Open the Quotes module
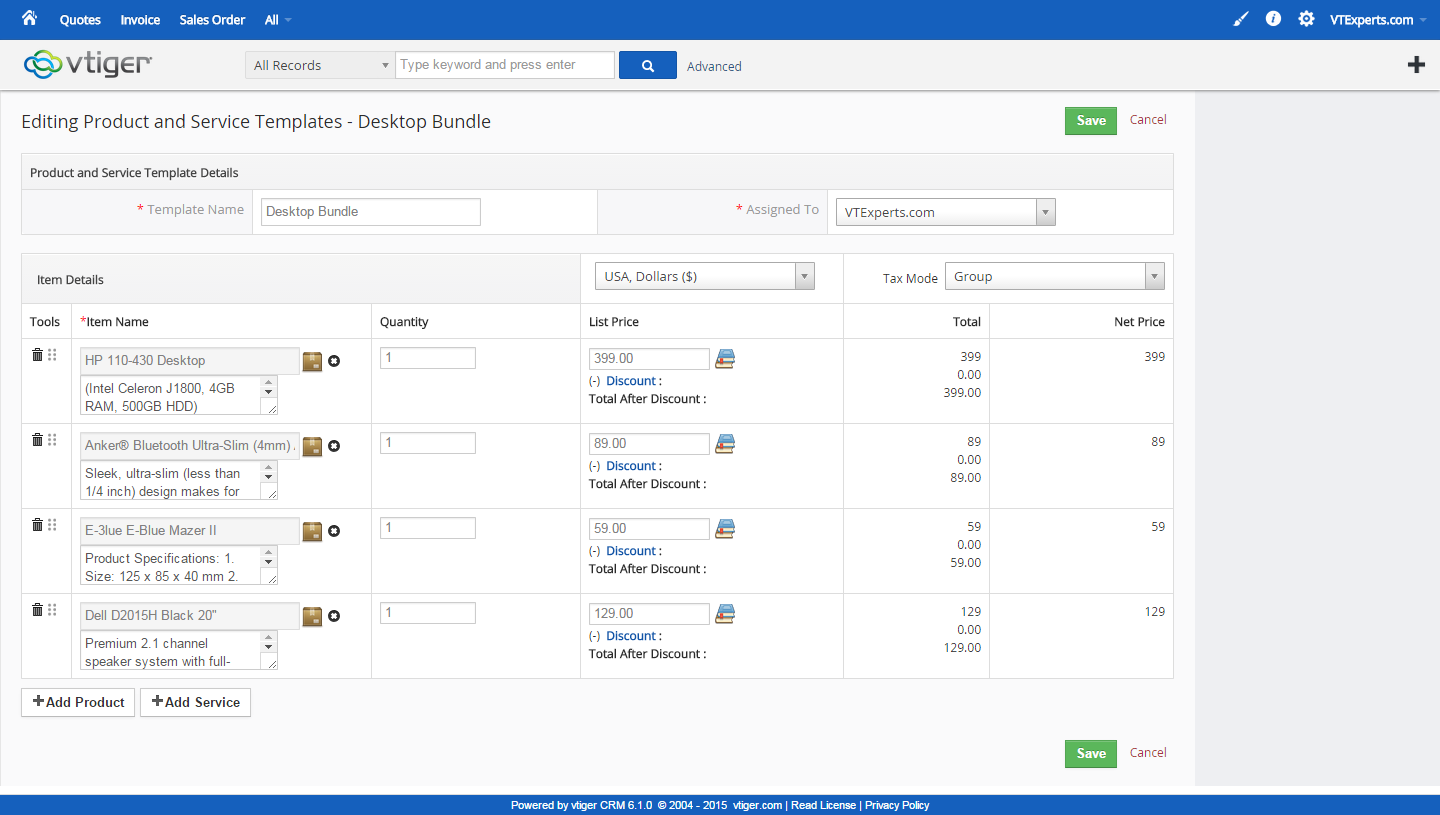 80,20
